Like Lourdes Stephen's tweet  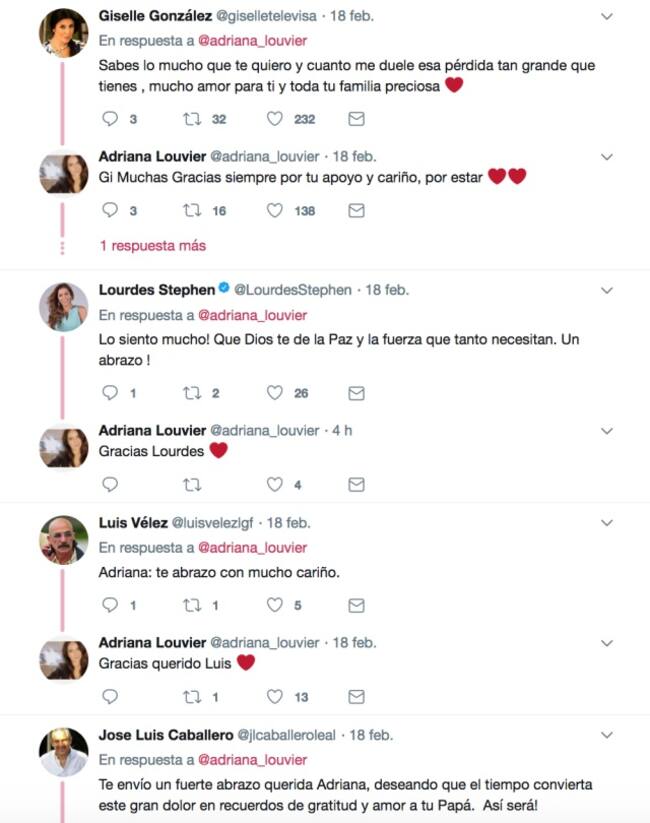(275, 393)
